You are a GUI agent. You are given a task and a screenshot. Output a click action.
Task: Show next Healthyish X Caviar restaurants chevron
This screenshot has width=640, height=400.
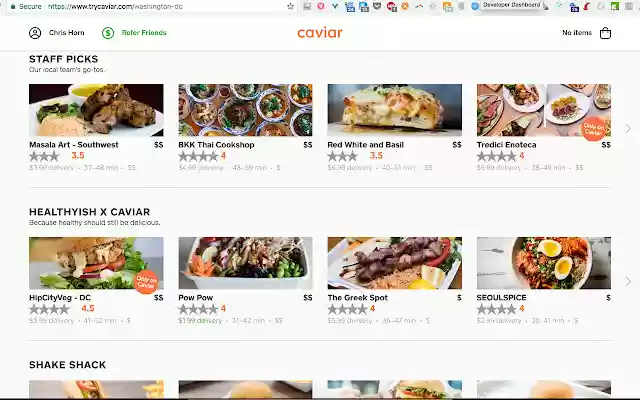click(628, 282)
